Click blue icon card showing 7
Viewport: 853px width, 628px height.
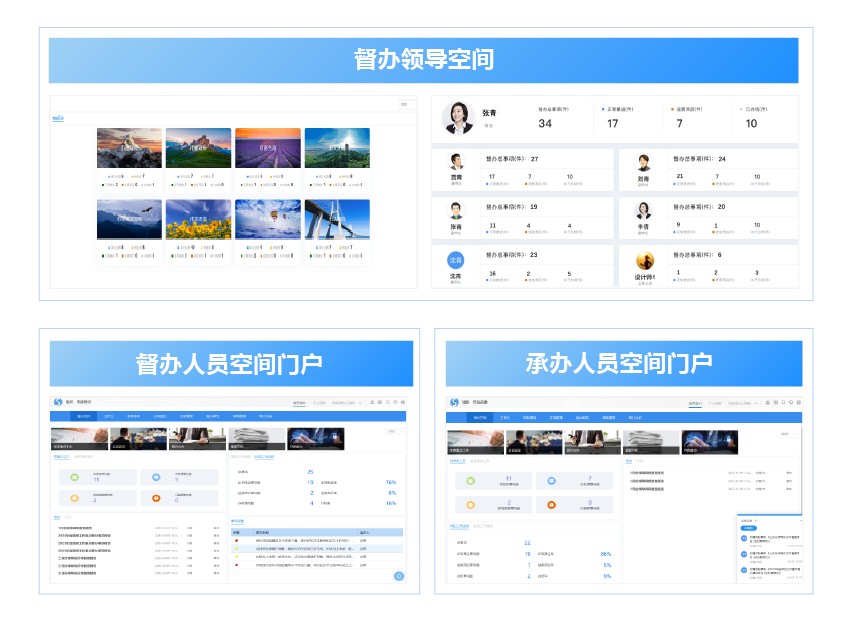pos(574,481)
